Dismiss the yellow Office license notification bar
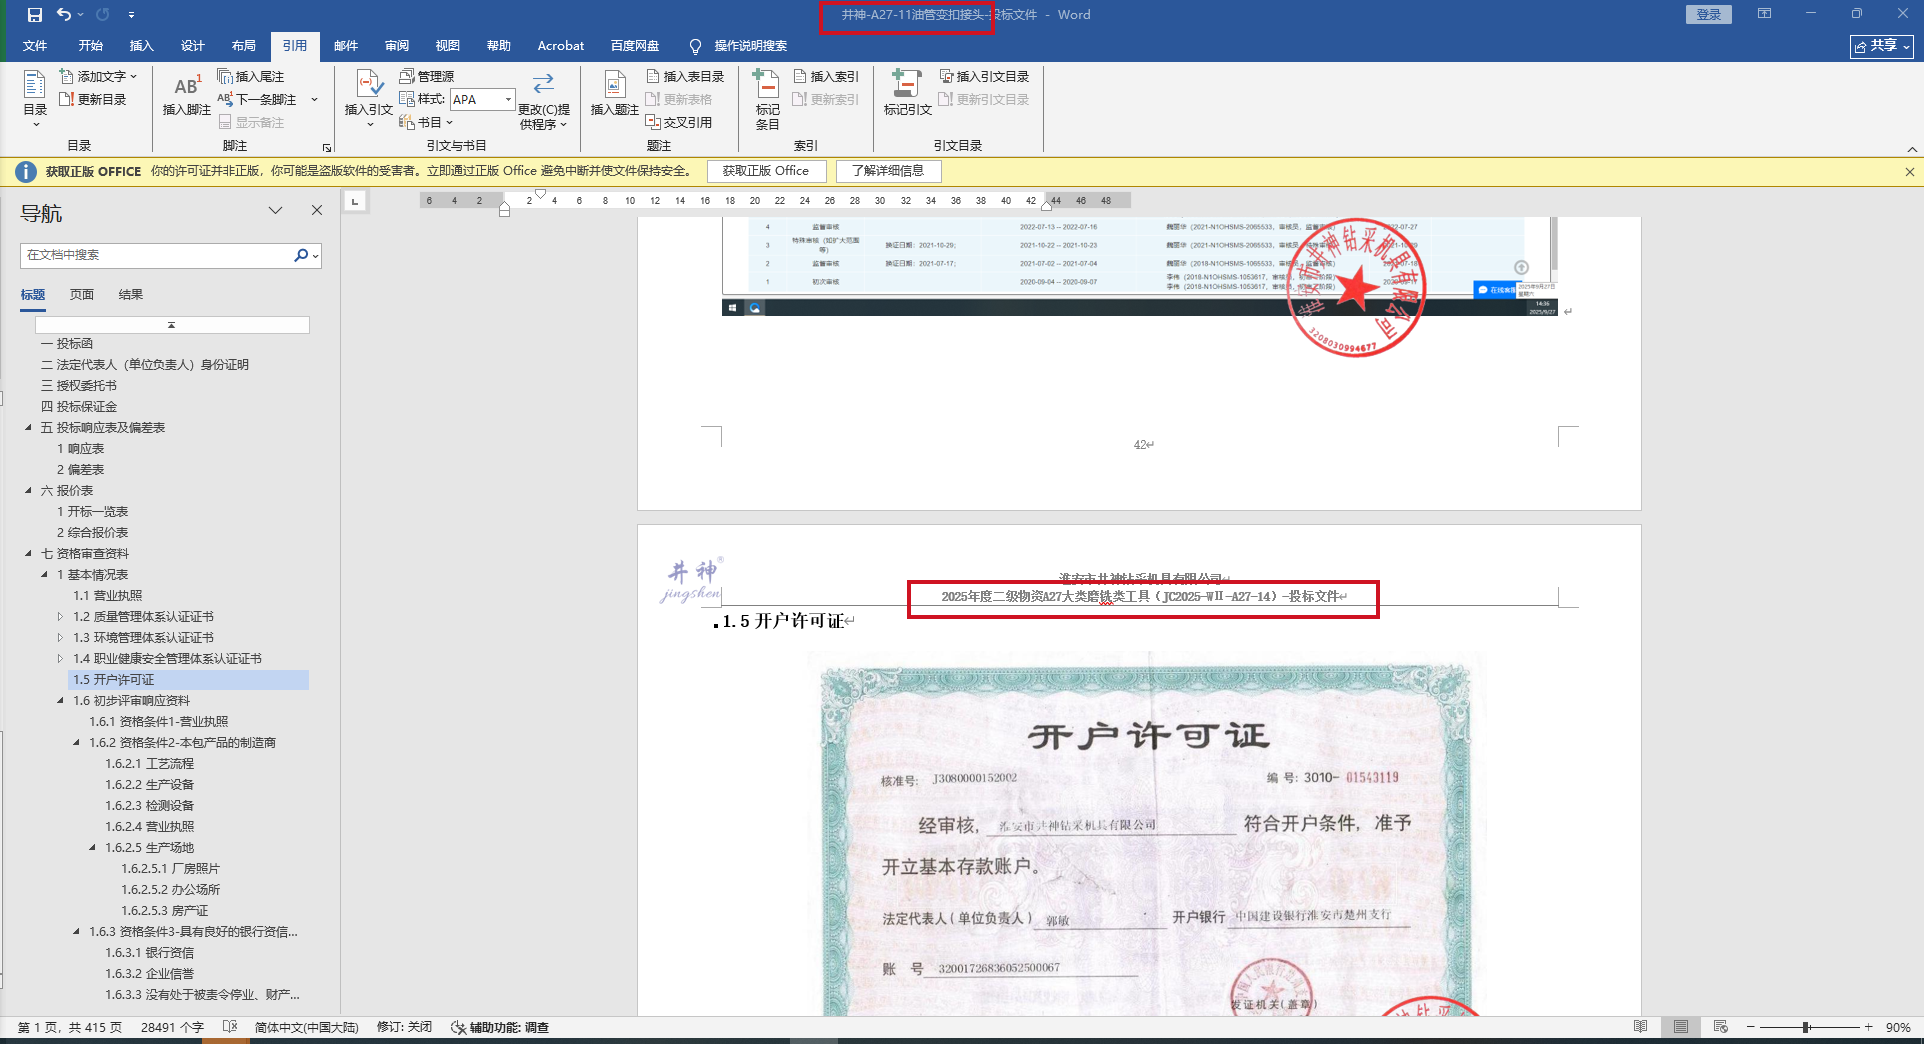Viewport: 1924px width, 1044px height. tap(1909, 172)
